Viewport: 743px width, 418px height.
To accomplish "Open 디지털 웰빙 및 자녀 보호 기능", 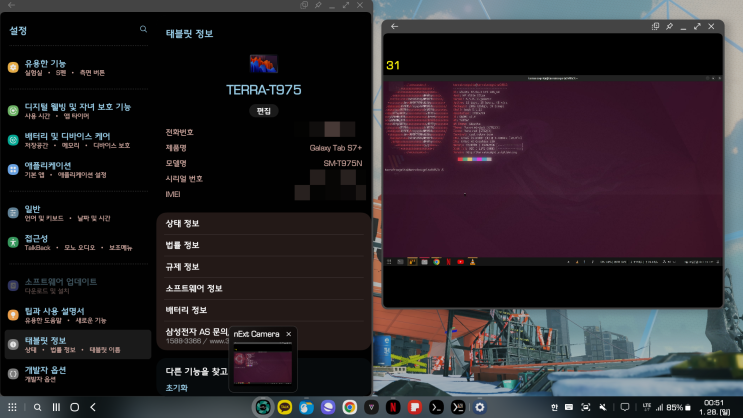I will 78,111.
